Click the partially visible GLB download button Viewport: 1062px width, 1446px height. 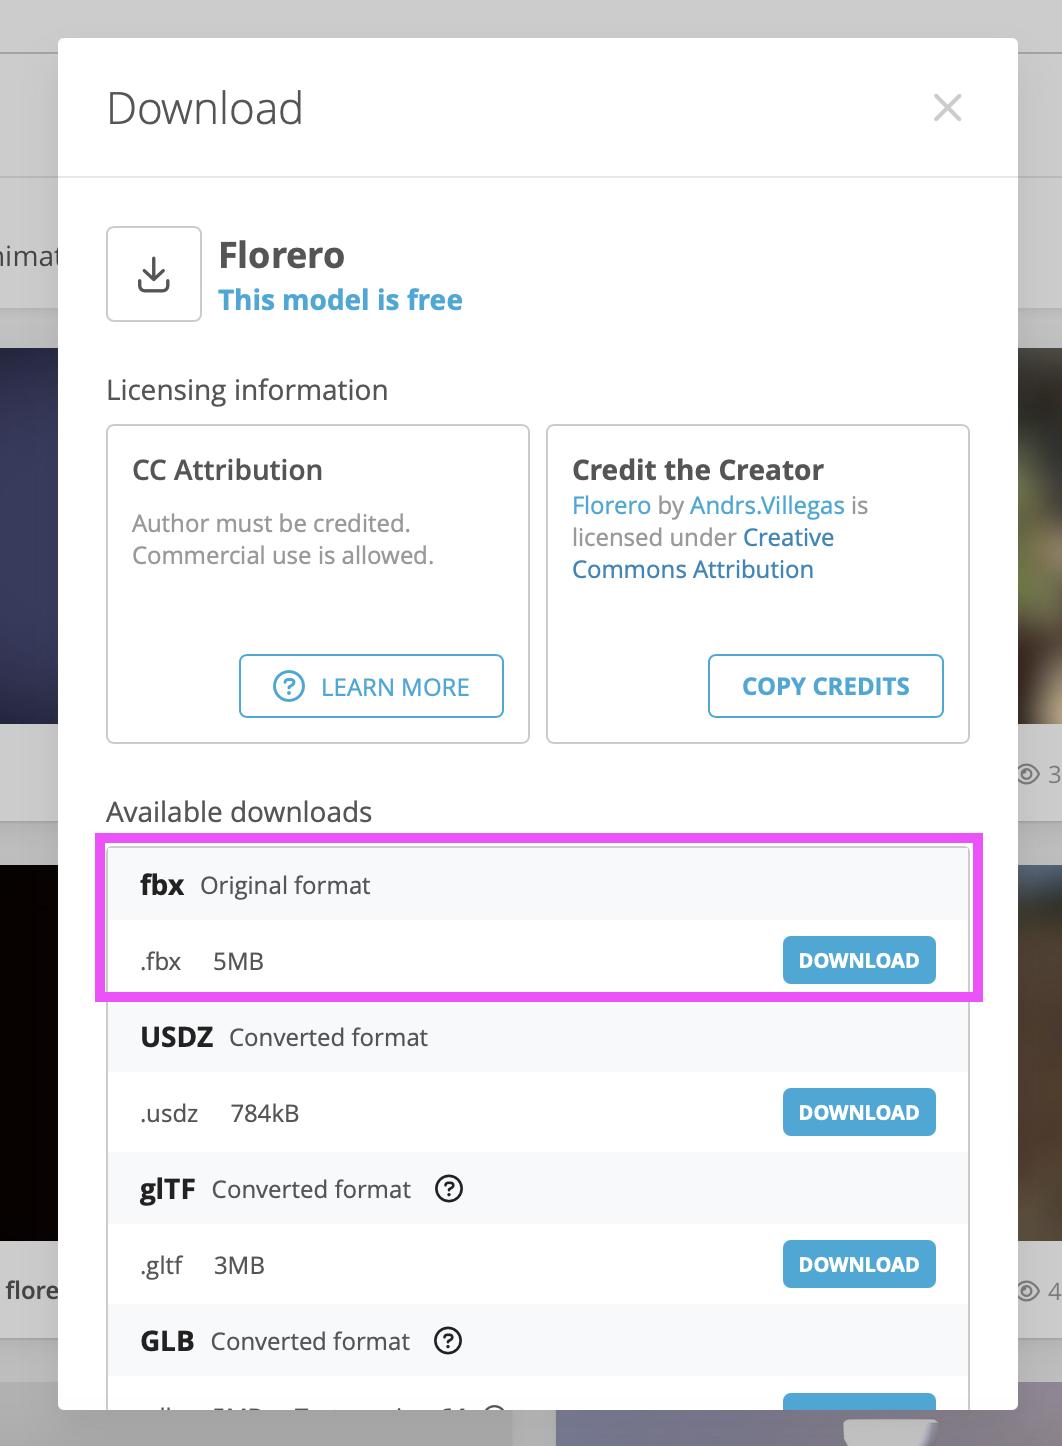(x=858, y=1401)
